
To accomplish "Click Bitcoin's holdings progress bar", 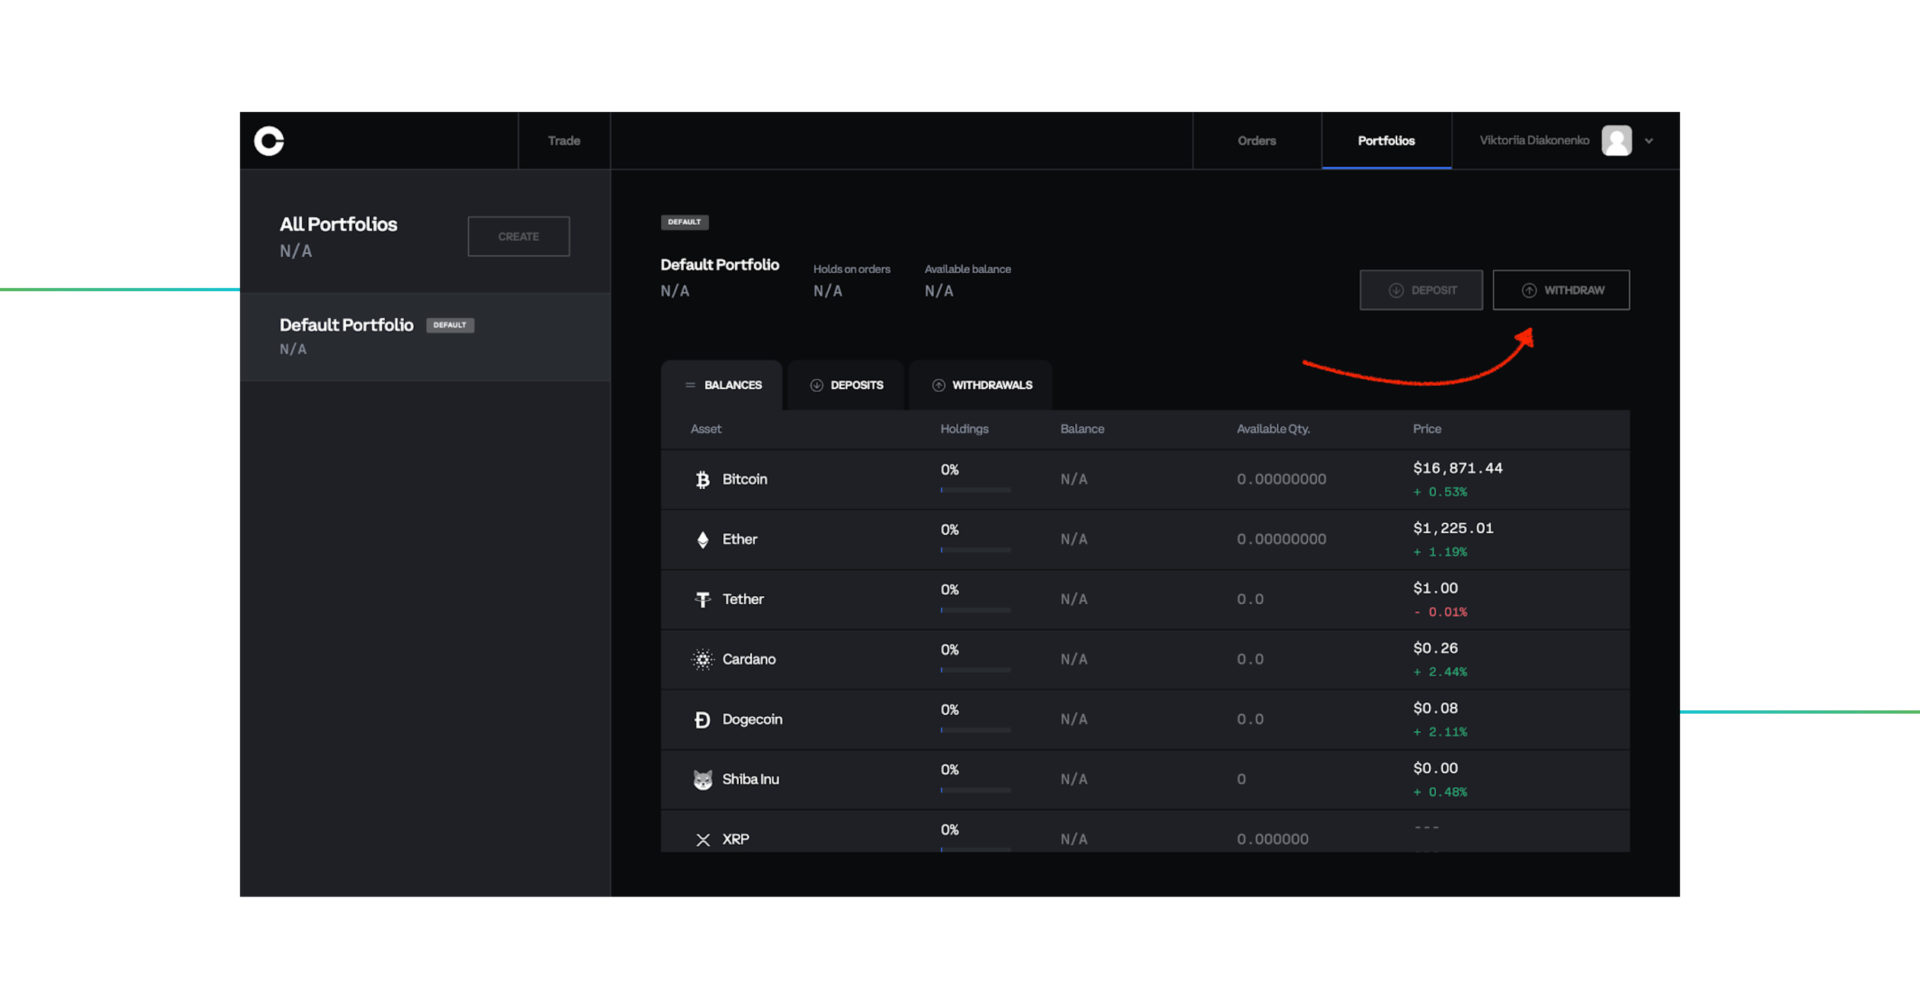I will pyautogui.click(x=974, y=490).
